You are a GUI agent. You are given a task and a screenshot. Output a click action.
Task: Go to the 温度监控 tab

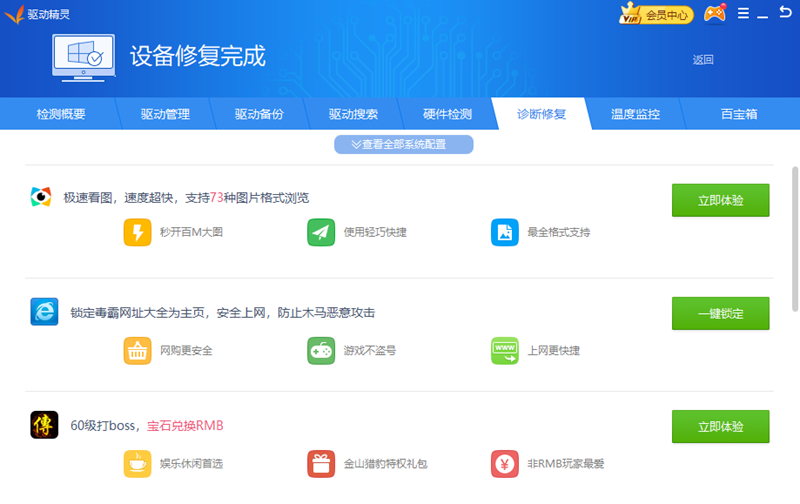[636, 114]
